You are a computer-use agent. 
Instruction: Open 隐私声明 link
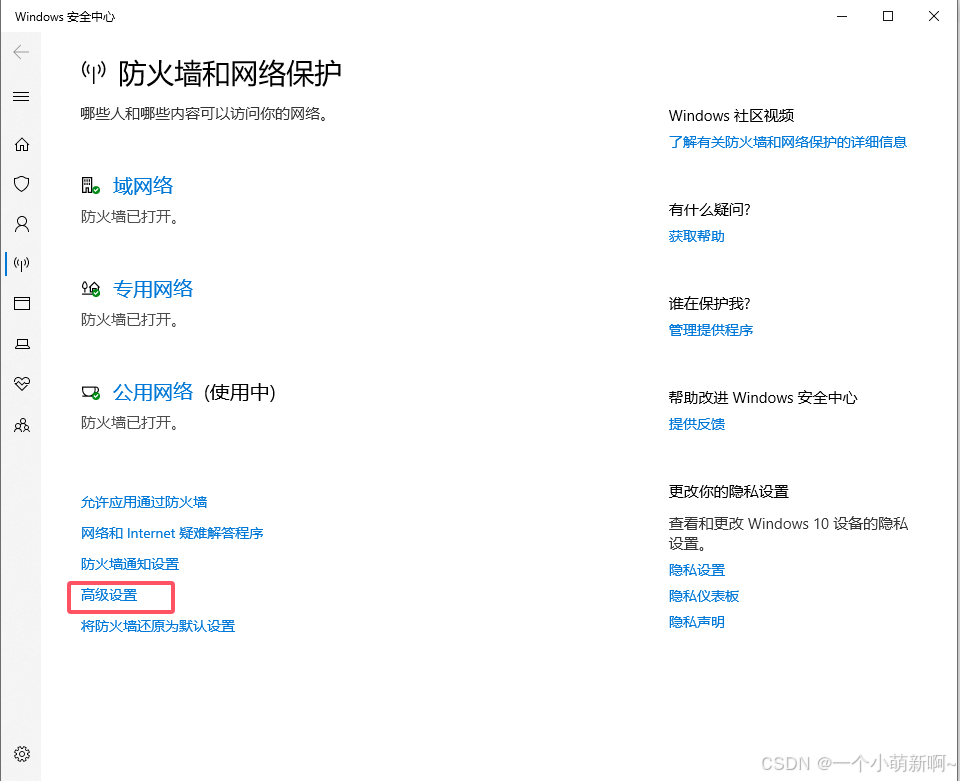(x=697, y=622)
